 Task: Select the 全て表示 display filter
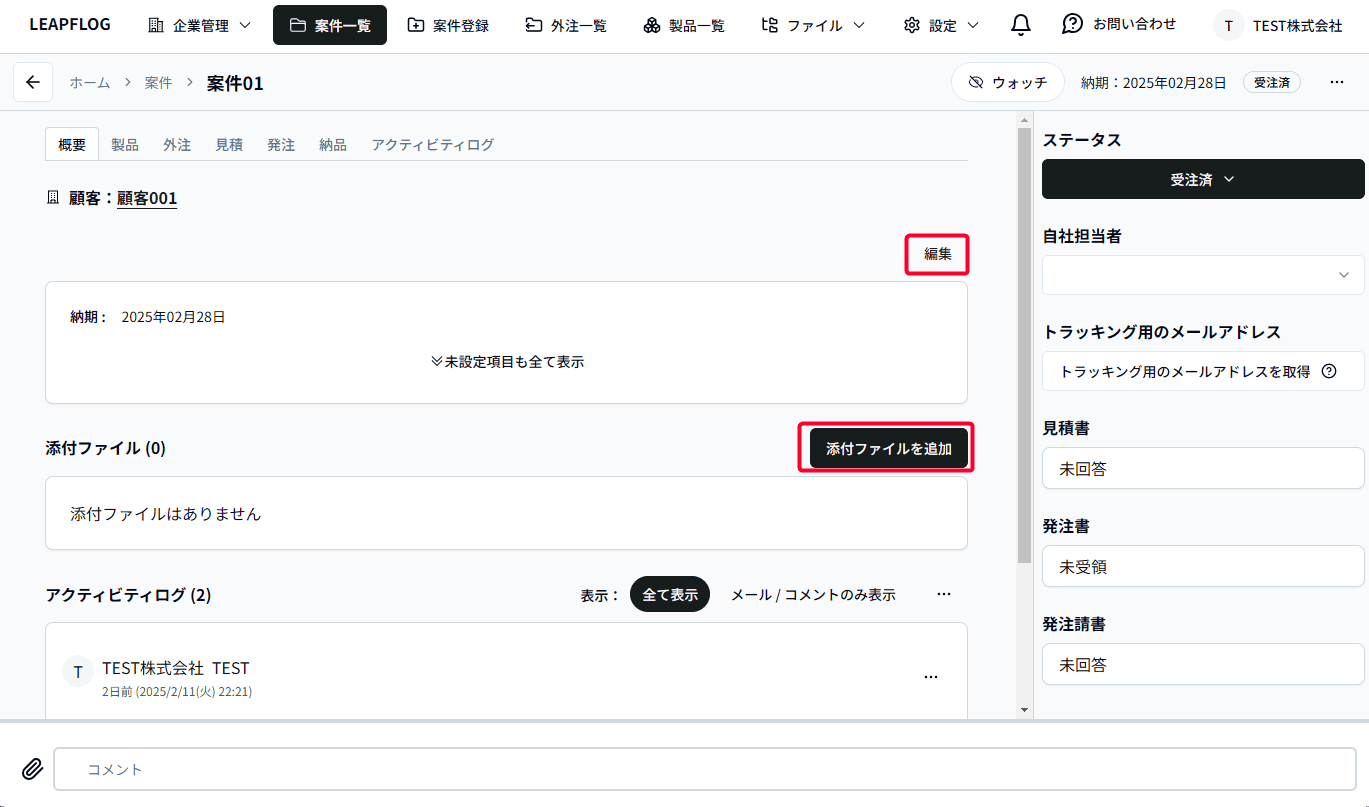pos(669,594)
